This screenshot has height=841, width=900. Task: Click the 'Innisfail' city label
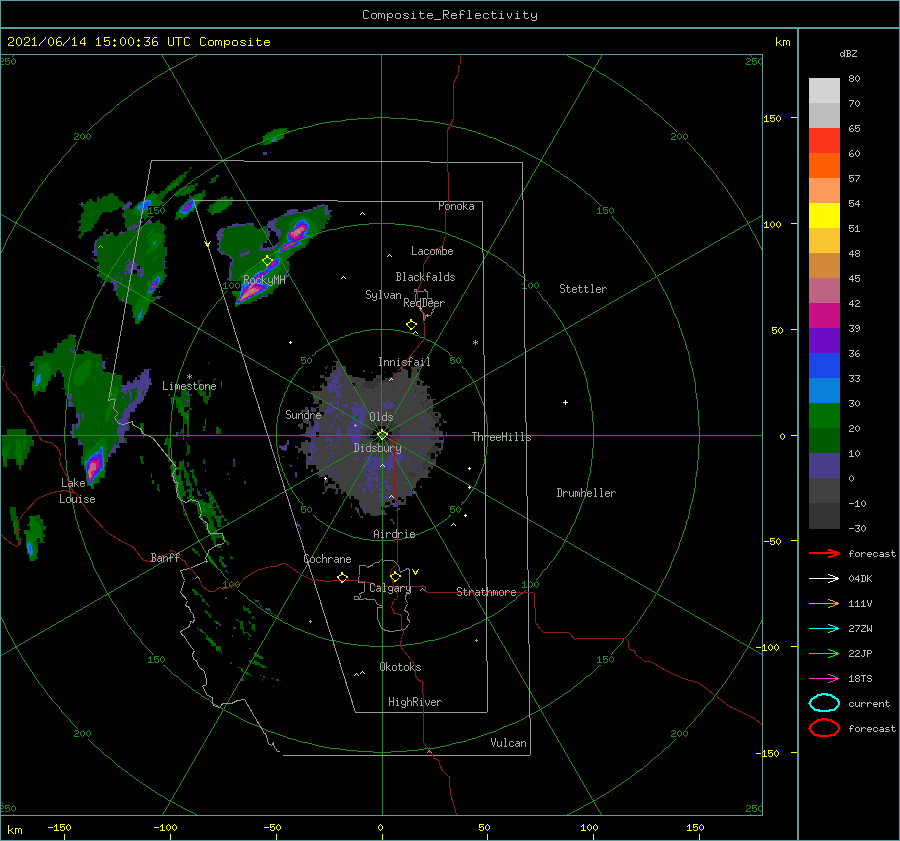(x=404, y=362)
